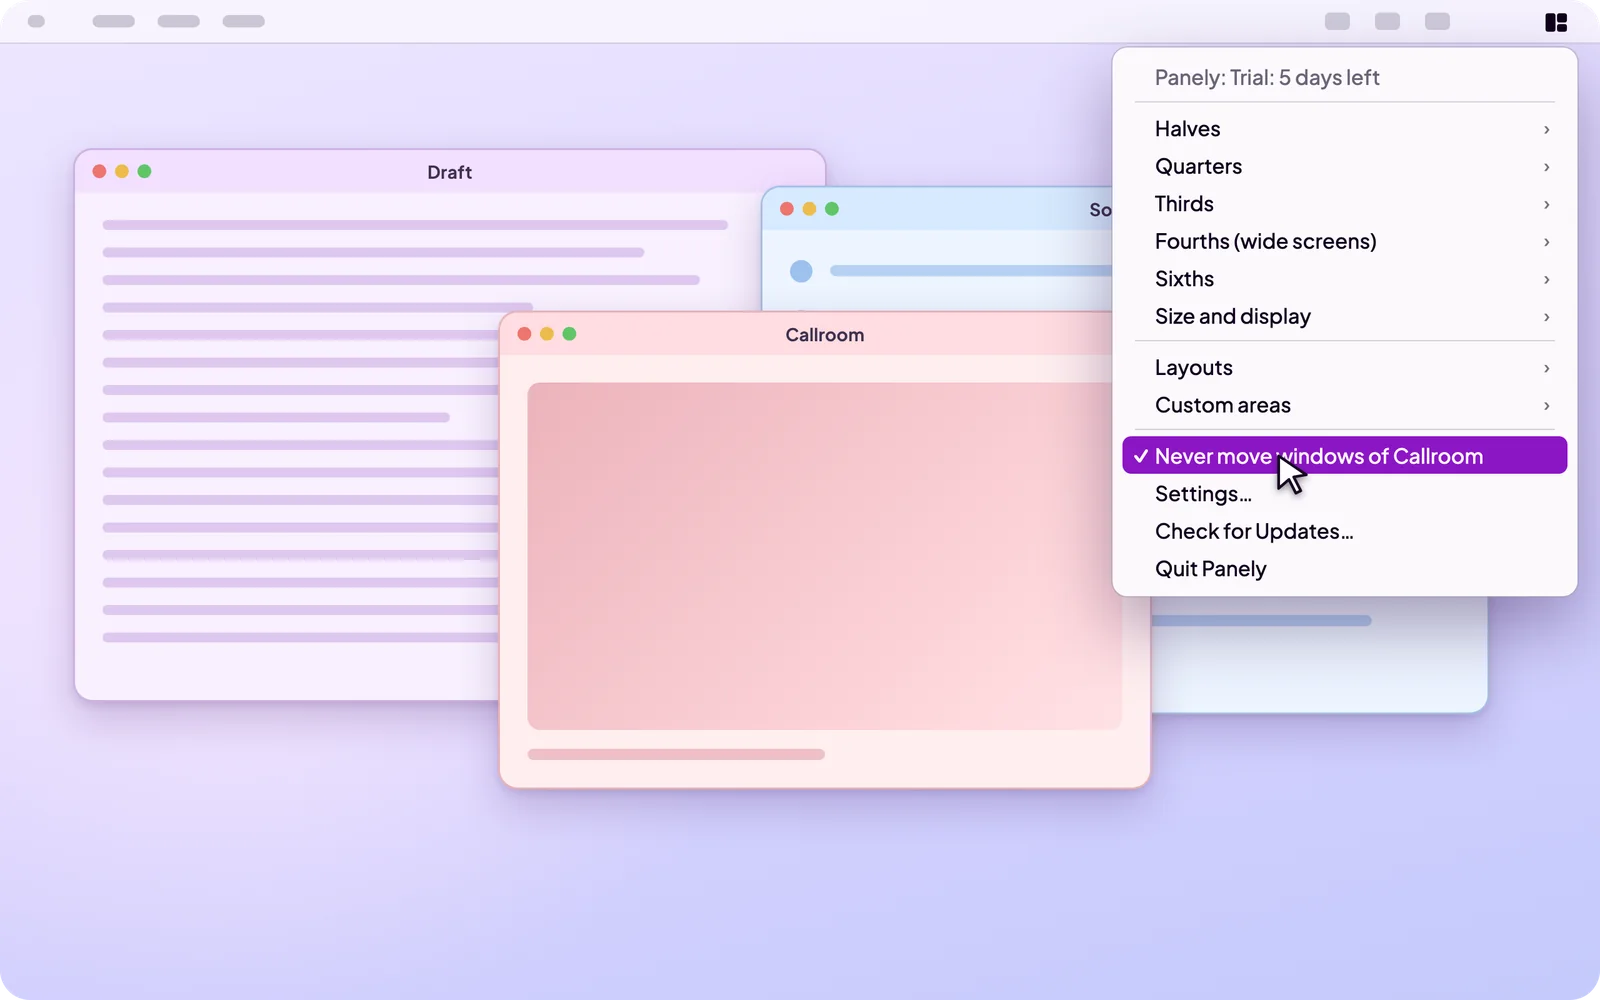Toggle Never move windows of Callroom

(1344, 456)
